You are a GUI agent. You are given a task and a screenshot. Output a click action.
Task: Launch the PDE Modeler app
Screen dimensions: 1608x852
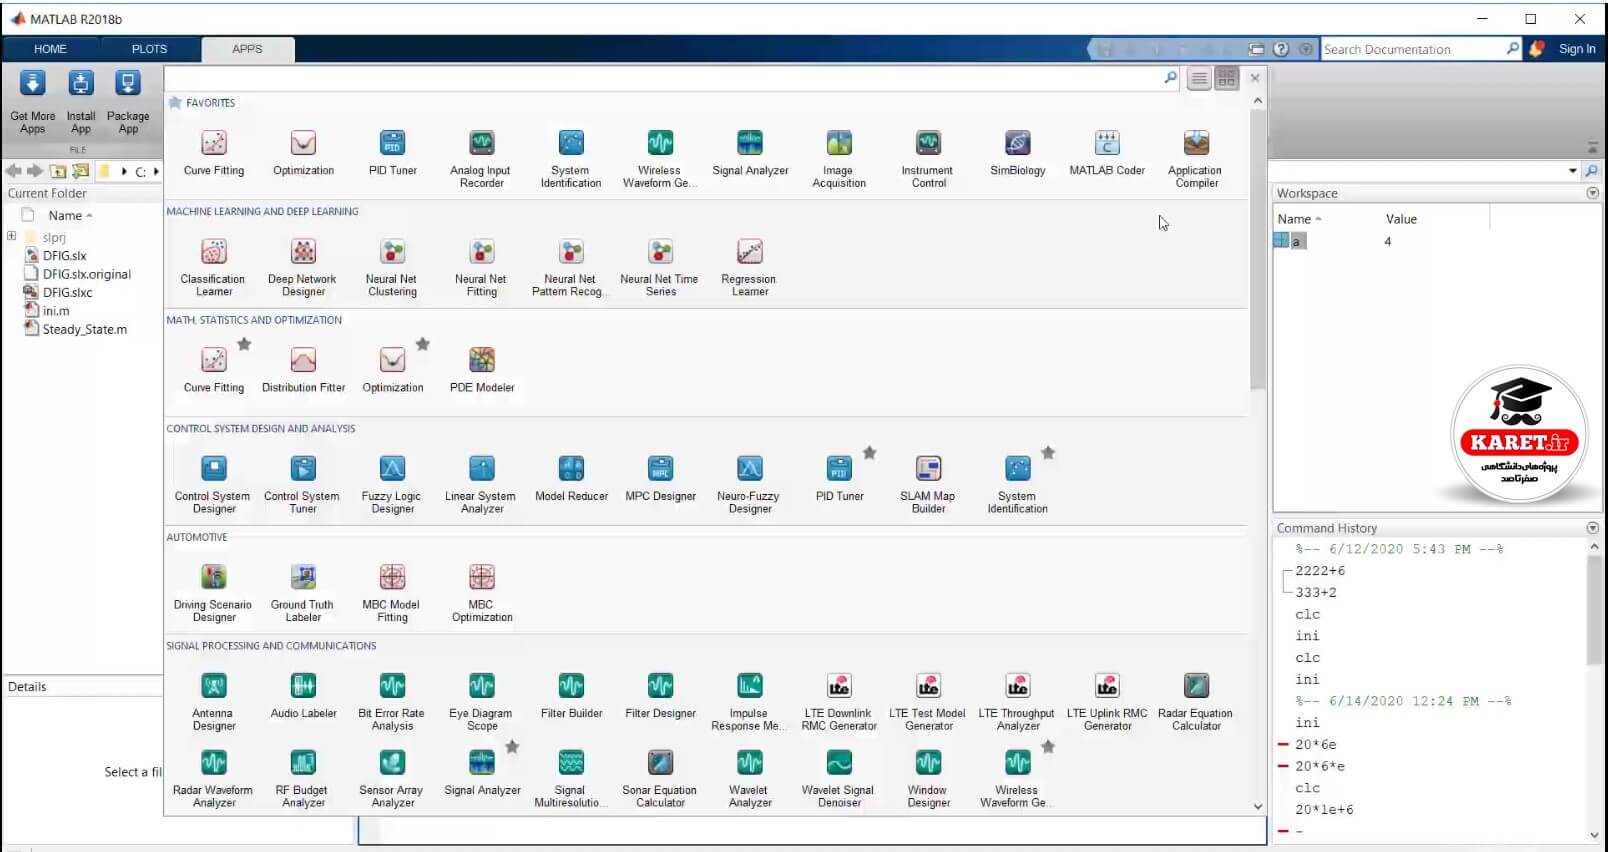click(482, 369)
